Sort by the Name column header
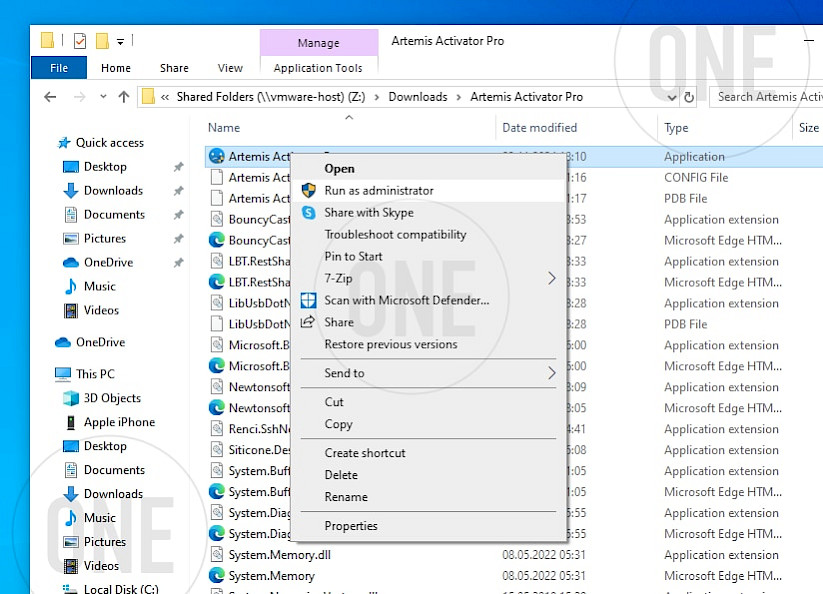The width and height of the screenshot is (823, 594). [x=224, y=128]
